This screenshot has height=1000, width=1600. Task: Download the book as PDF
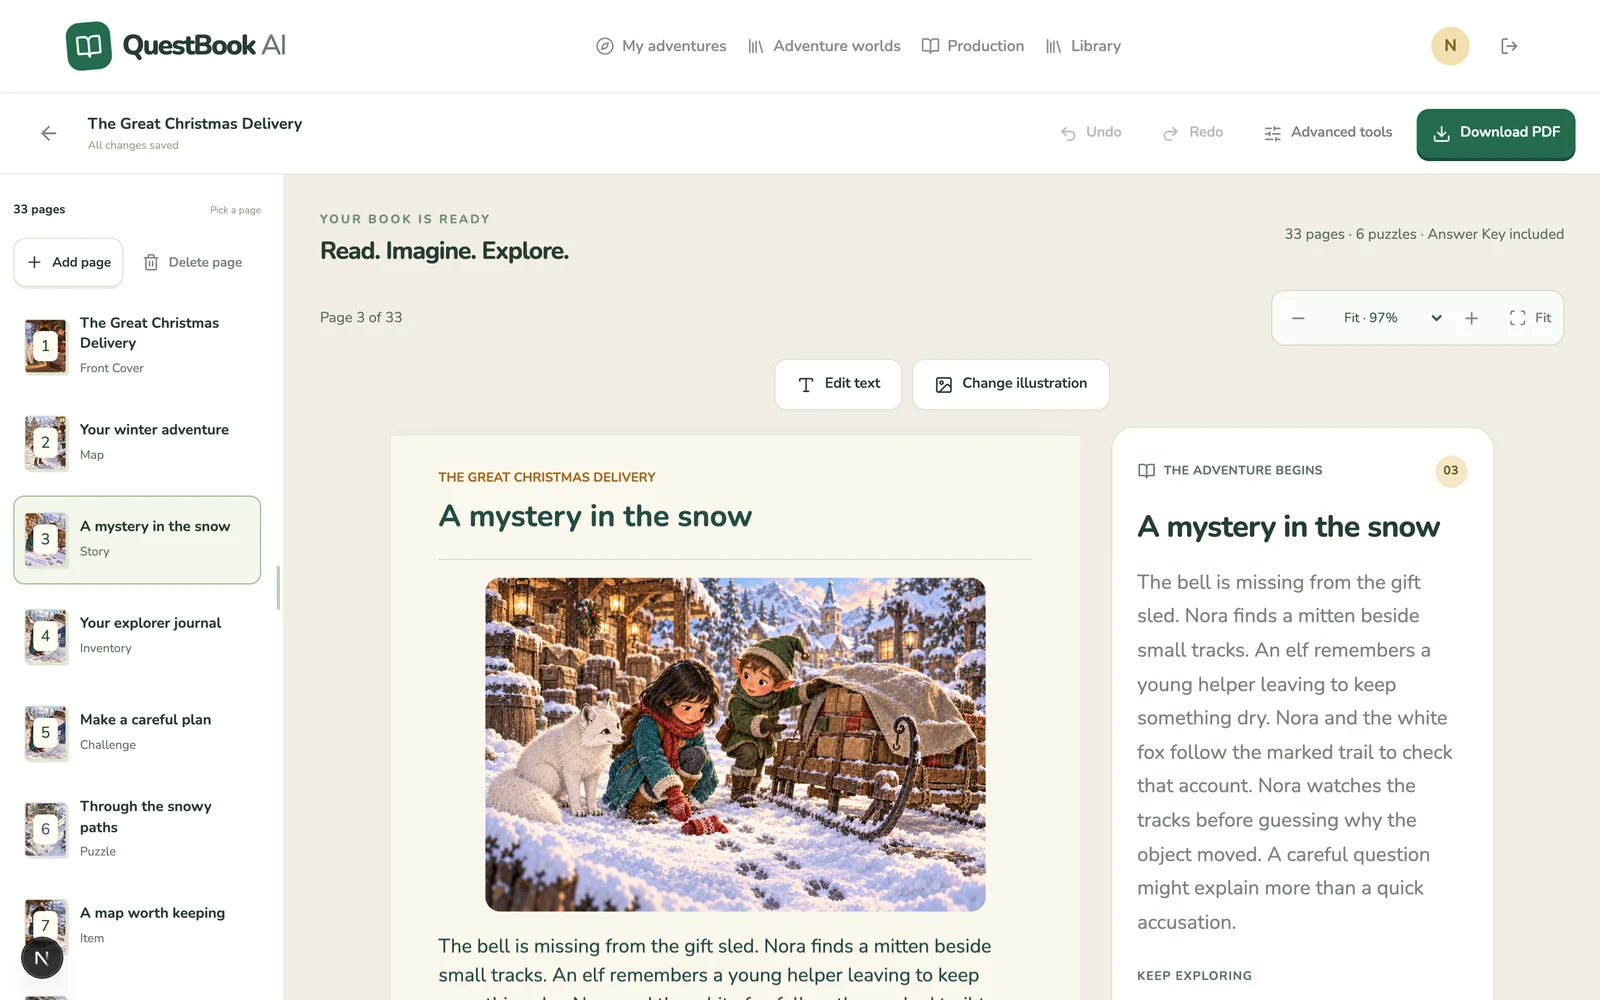[x=1496, y=133]
